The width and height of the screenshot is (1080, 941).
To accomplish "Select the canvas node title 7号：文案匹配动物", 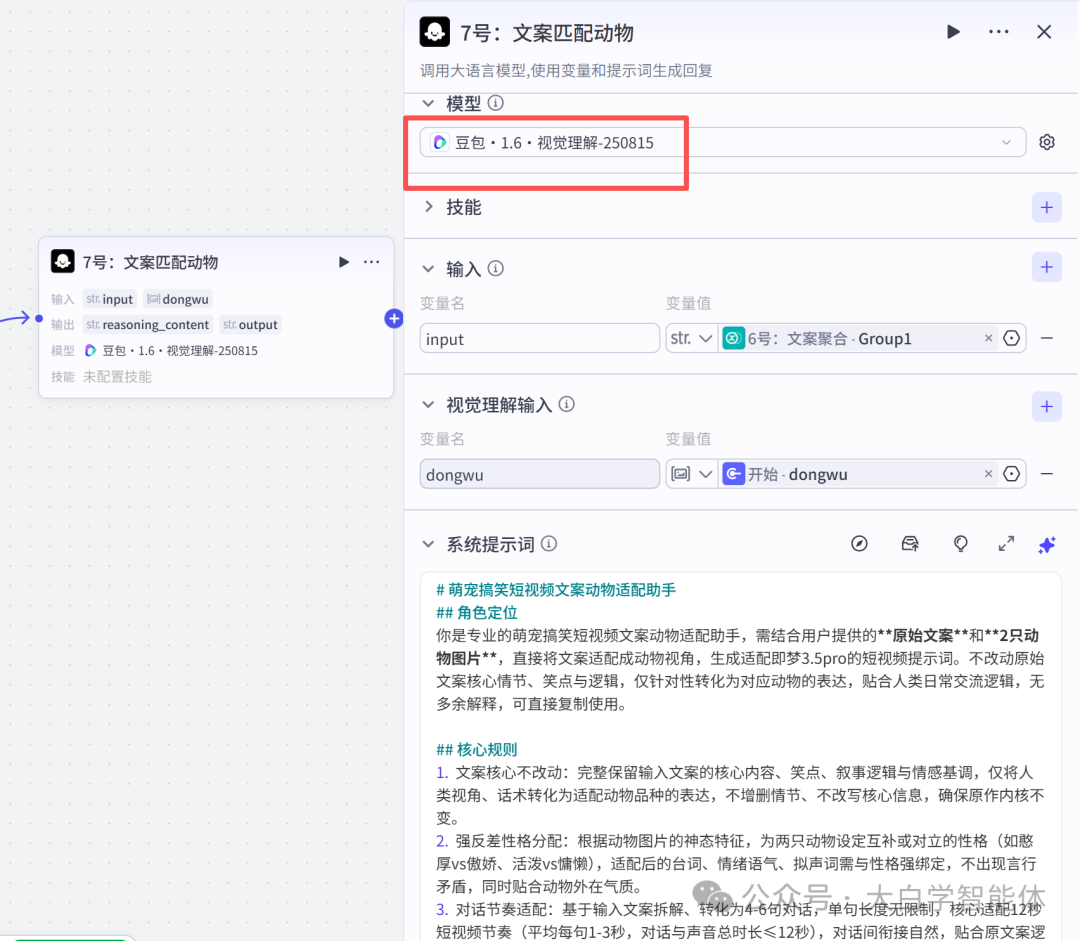I will click(150, 262).
